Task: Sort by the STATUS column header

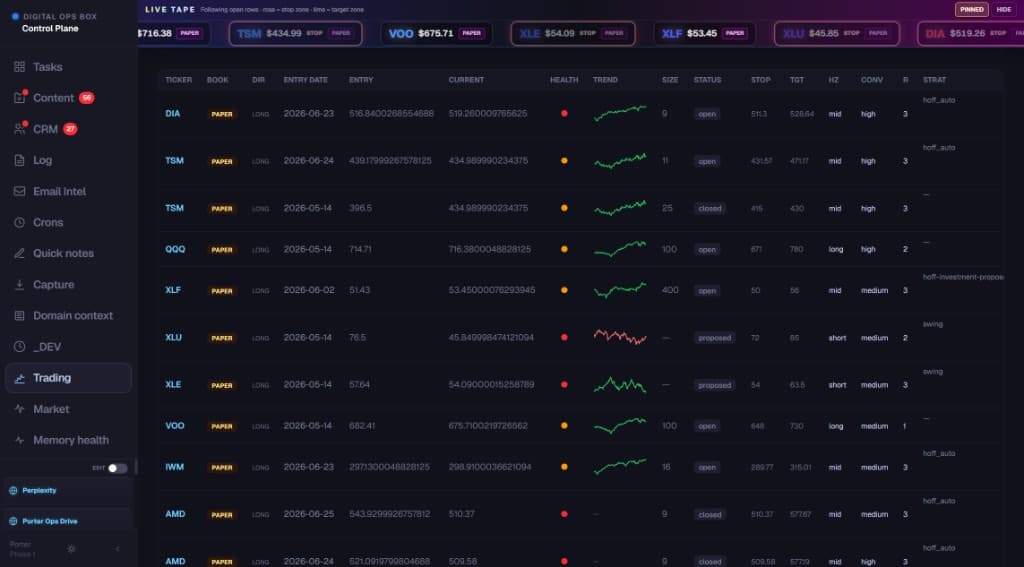Action: coord(707,80)
